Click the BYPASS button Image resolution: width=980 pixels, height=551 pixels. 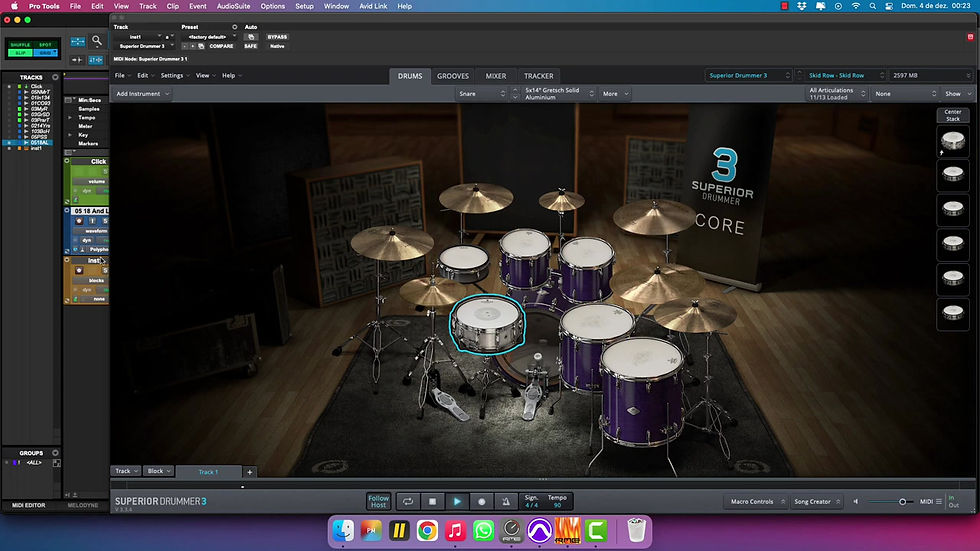tap(277, 37)
